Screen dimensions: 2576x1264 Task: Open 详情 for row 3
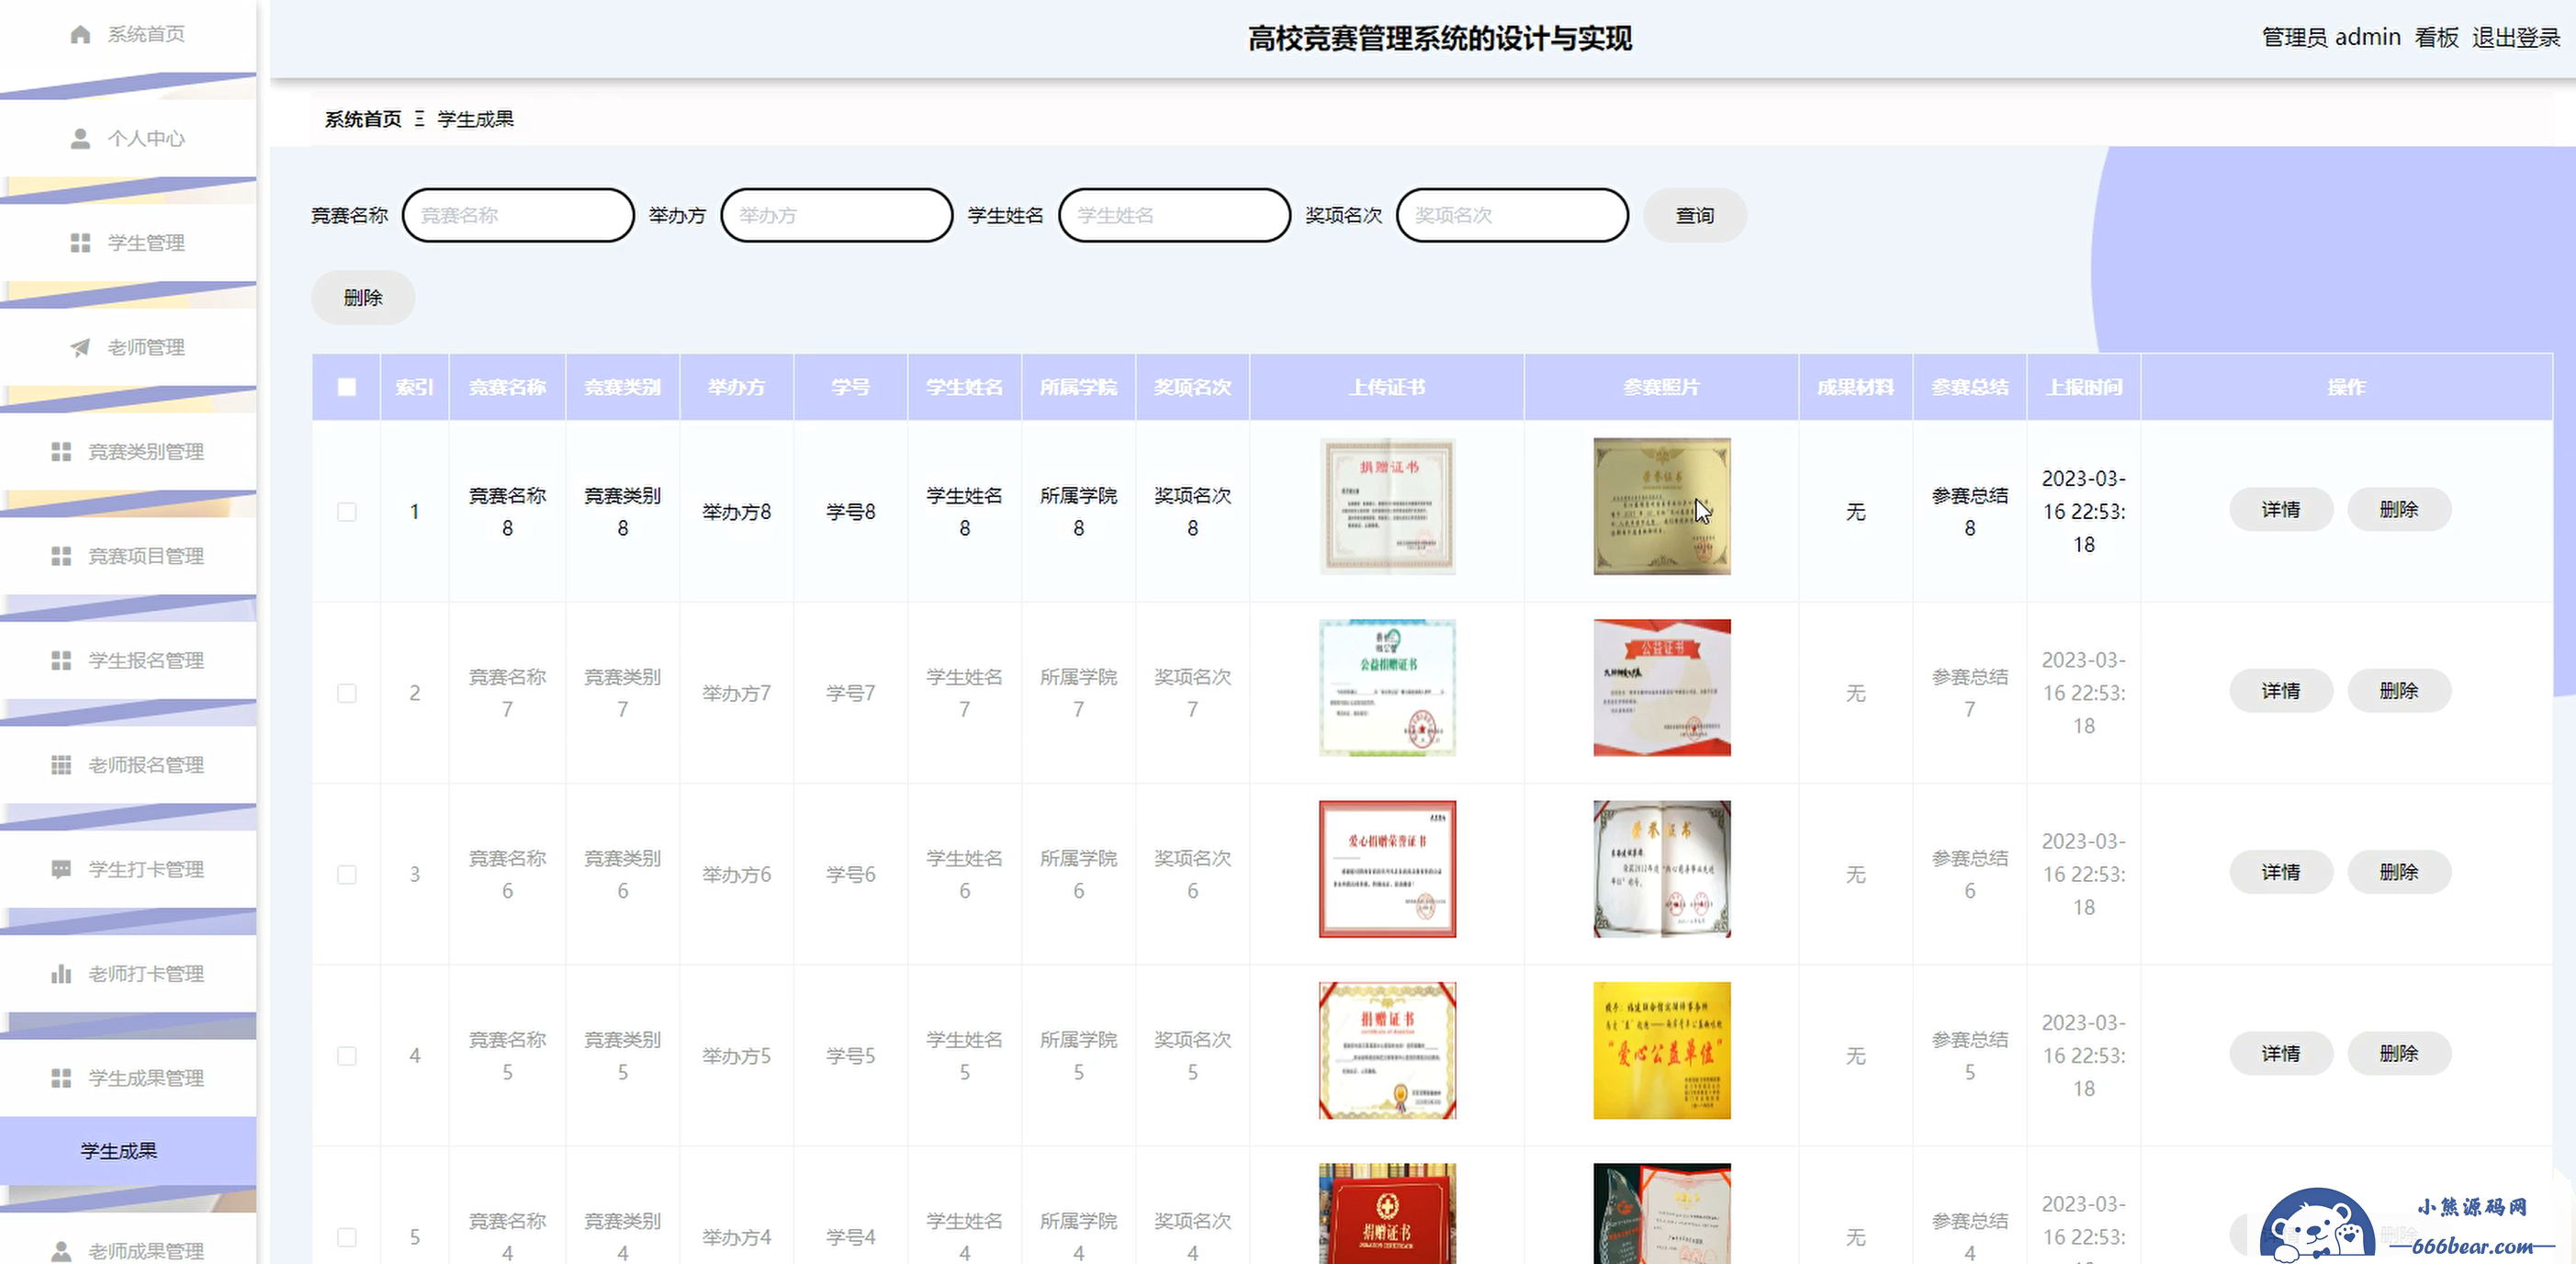coord(2281,872)
